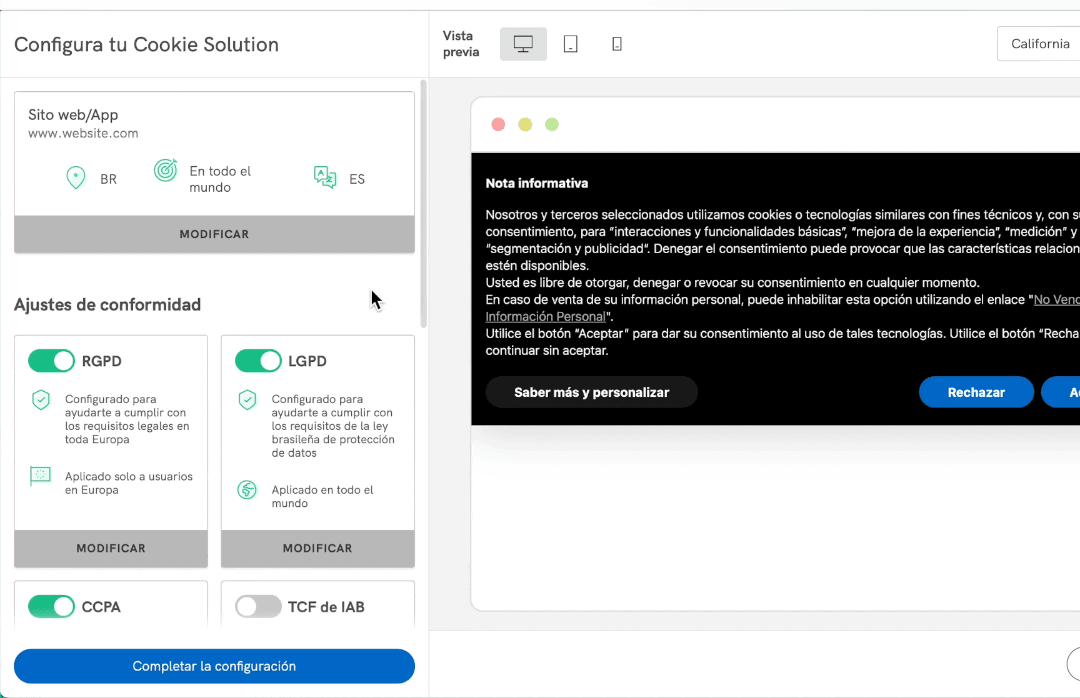Screen dimensions: 1080x698
Task: Switch to tablet preview icon
Action: pos(570,44)
